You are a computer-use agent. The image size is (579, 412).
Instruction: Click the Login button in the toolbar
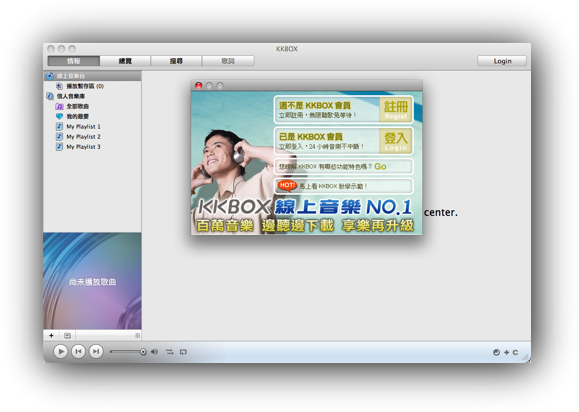coord(502,61)
